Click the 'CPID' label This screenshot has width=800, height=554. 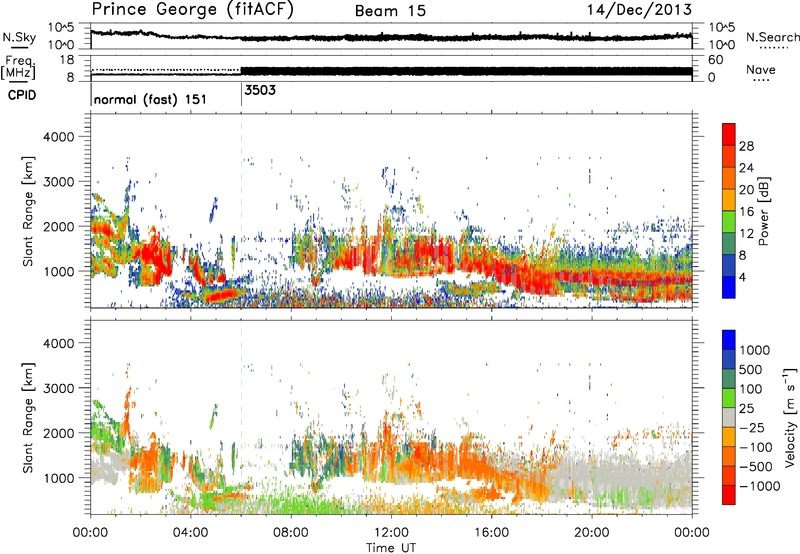(x=22, y=95)
